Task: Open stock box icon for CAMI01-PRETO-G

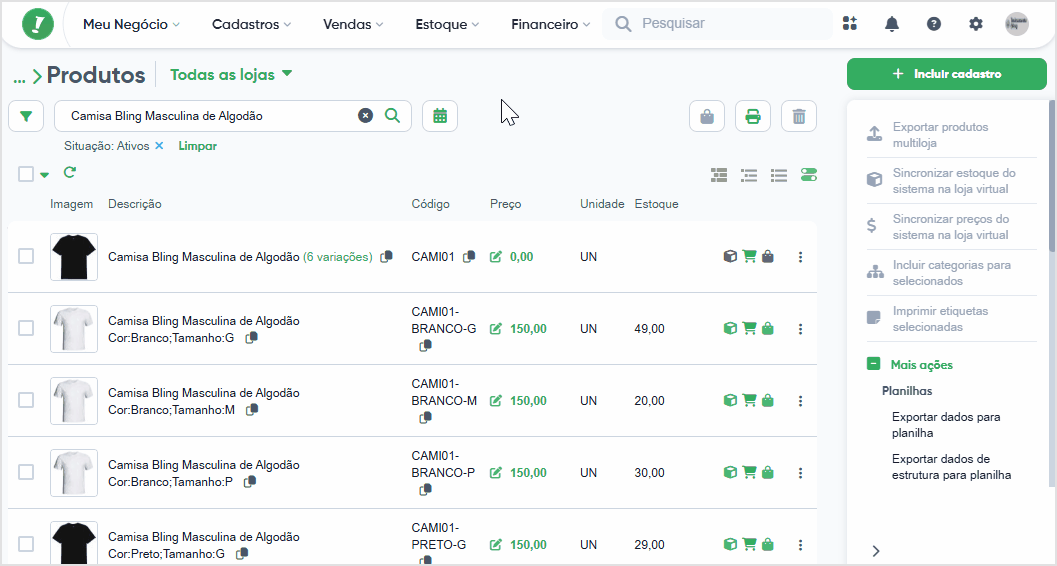Action: tap(729, 544)
